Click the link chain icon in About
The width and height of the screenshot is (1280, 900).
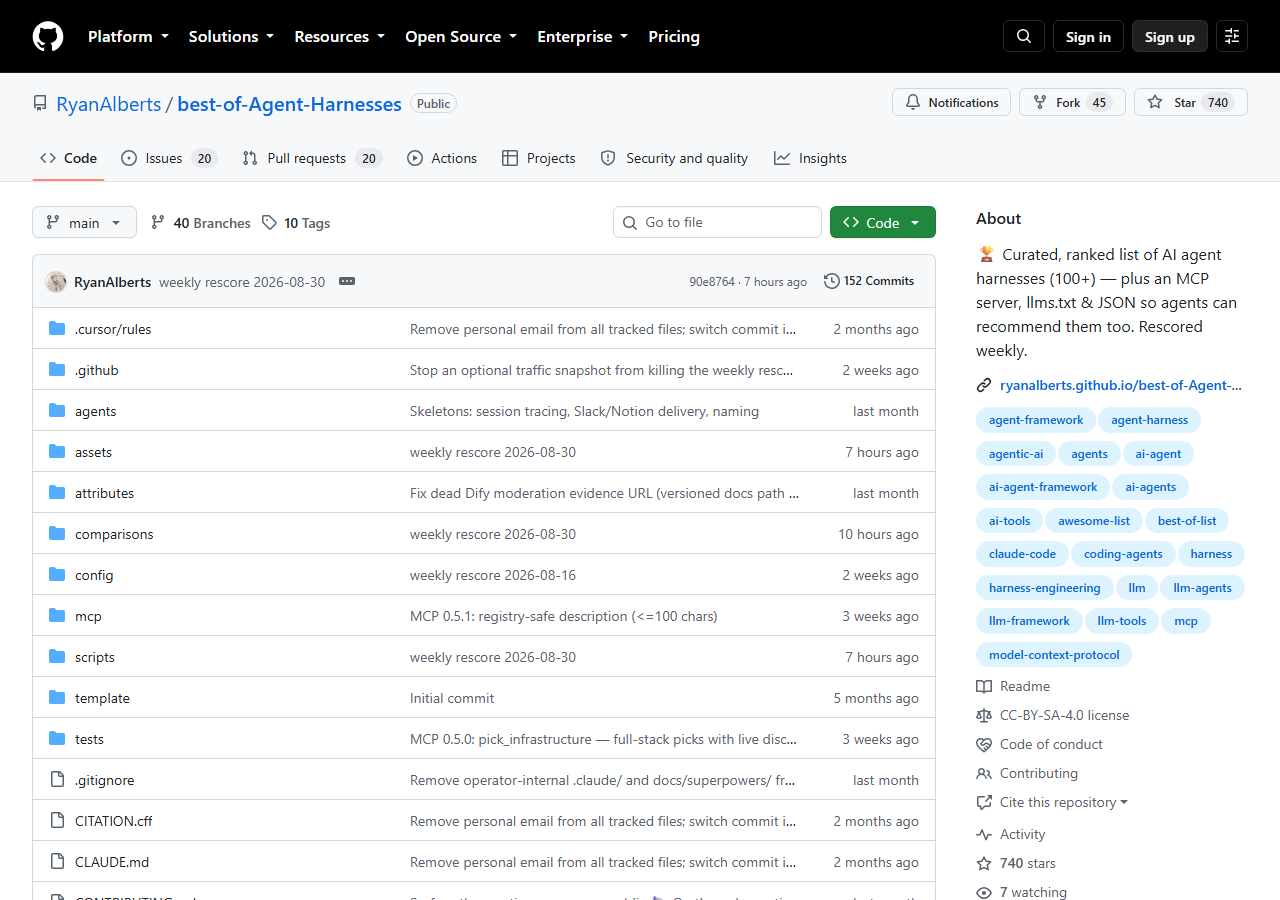tap(984, 385)
